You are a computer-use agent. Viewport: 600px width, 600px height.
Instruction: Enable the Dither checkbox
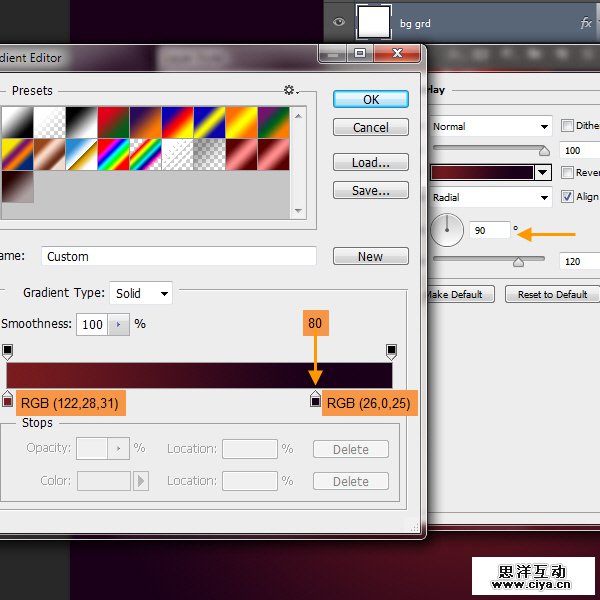[x=568, y=126]
